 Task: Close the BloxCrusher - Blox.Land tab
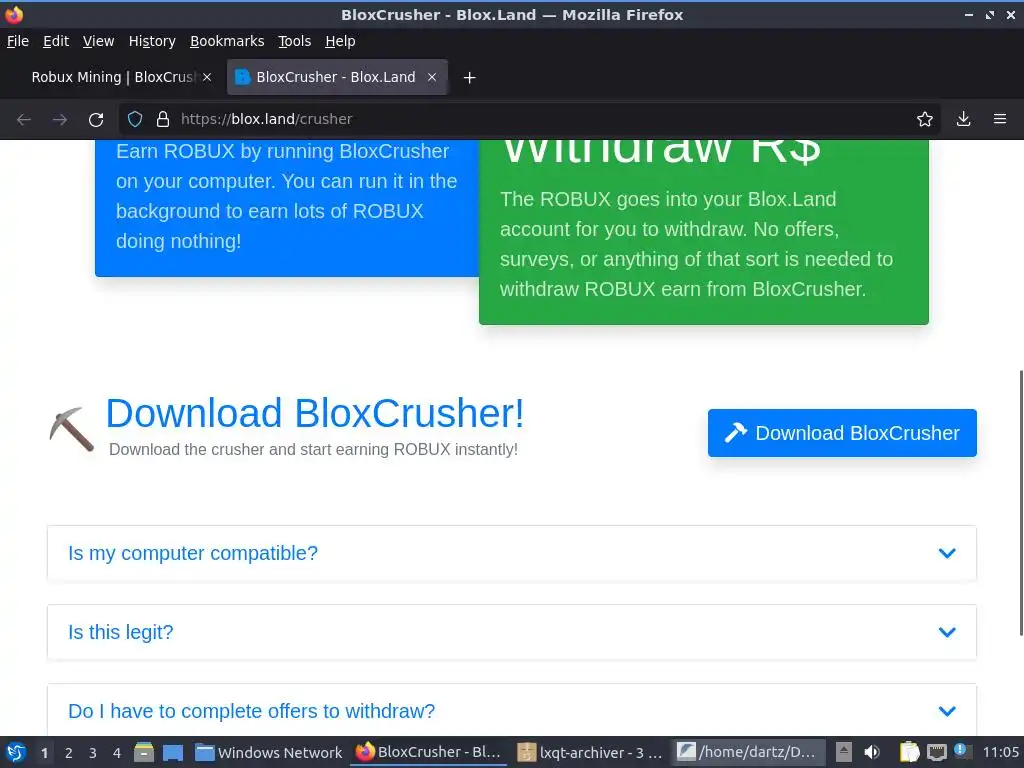point(432,77)
